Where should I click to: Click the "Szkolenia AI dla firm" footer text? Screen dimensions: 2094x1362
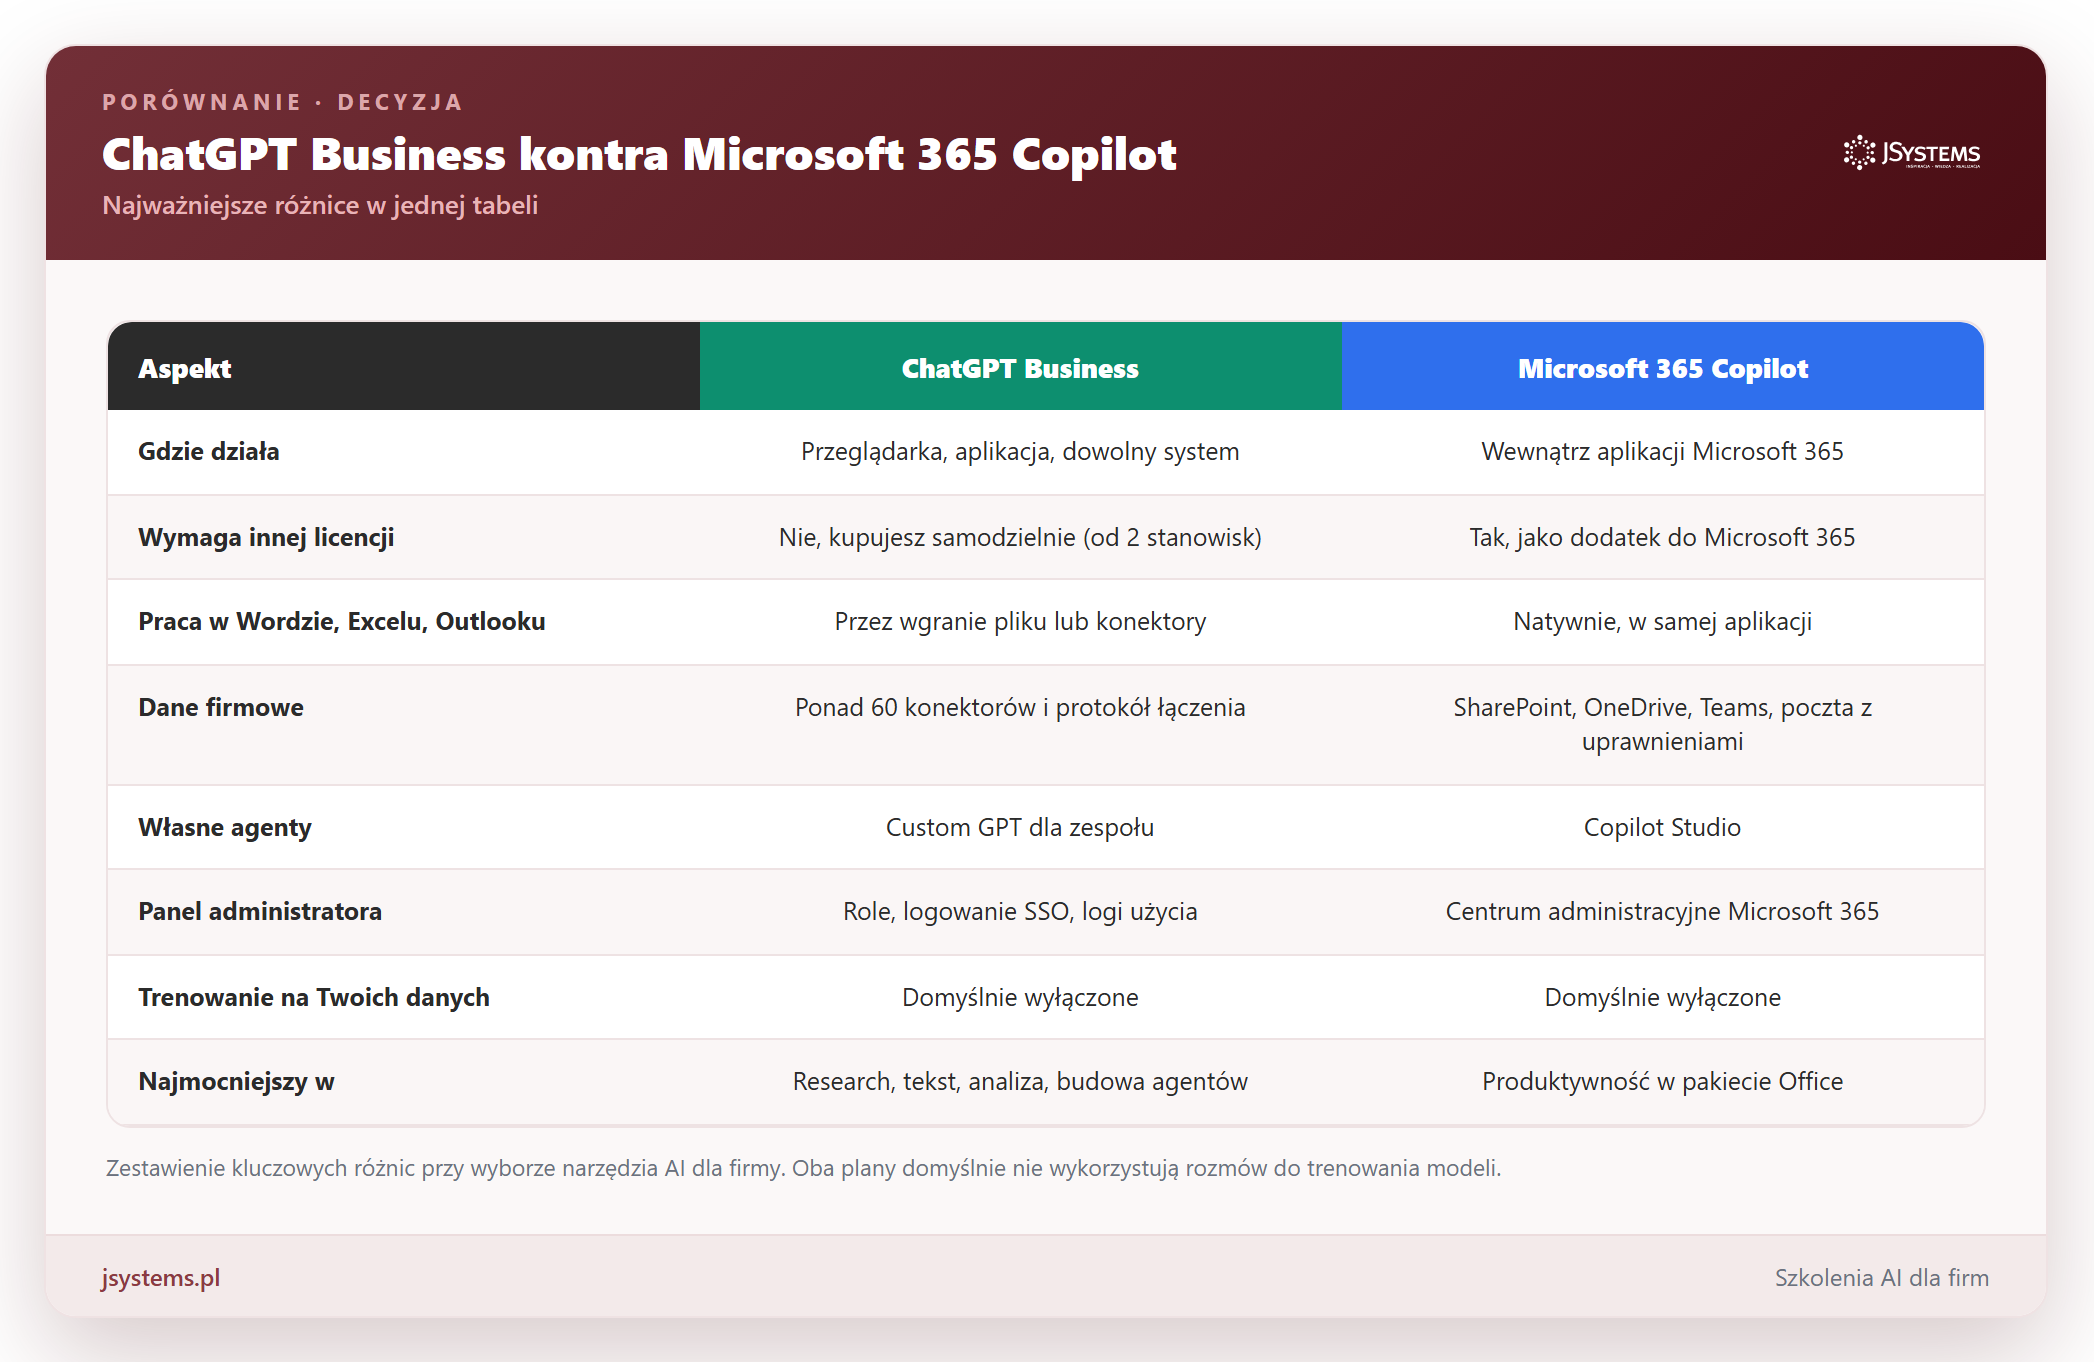click(1881, 1278)
